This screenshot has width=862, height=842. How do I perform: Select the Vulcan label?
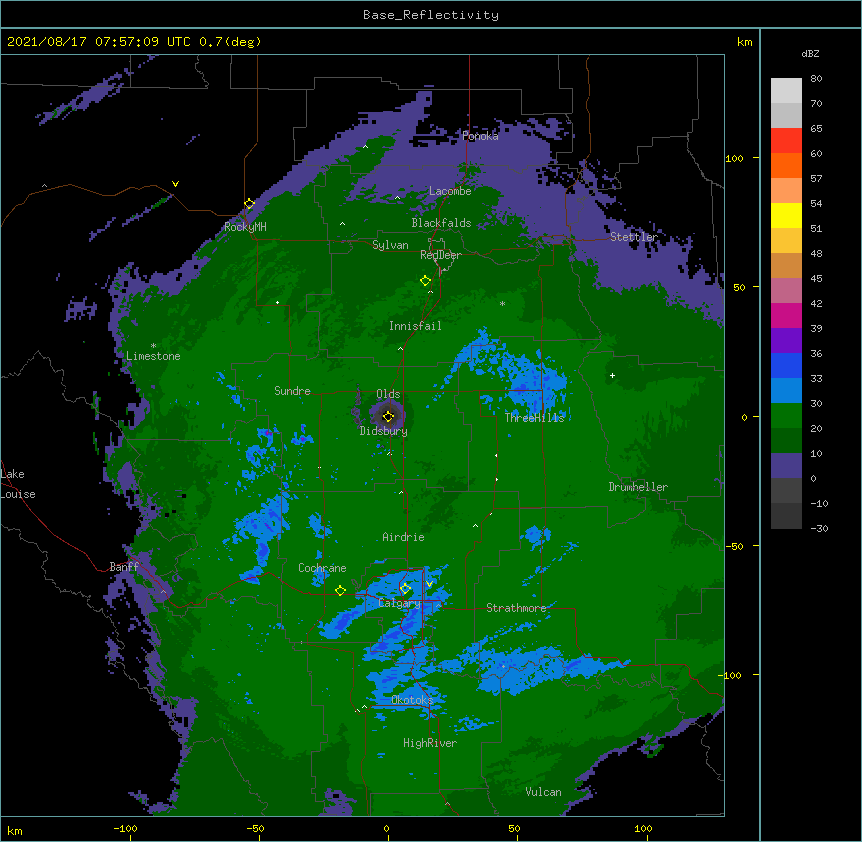(x=543, y=792)
